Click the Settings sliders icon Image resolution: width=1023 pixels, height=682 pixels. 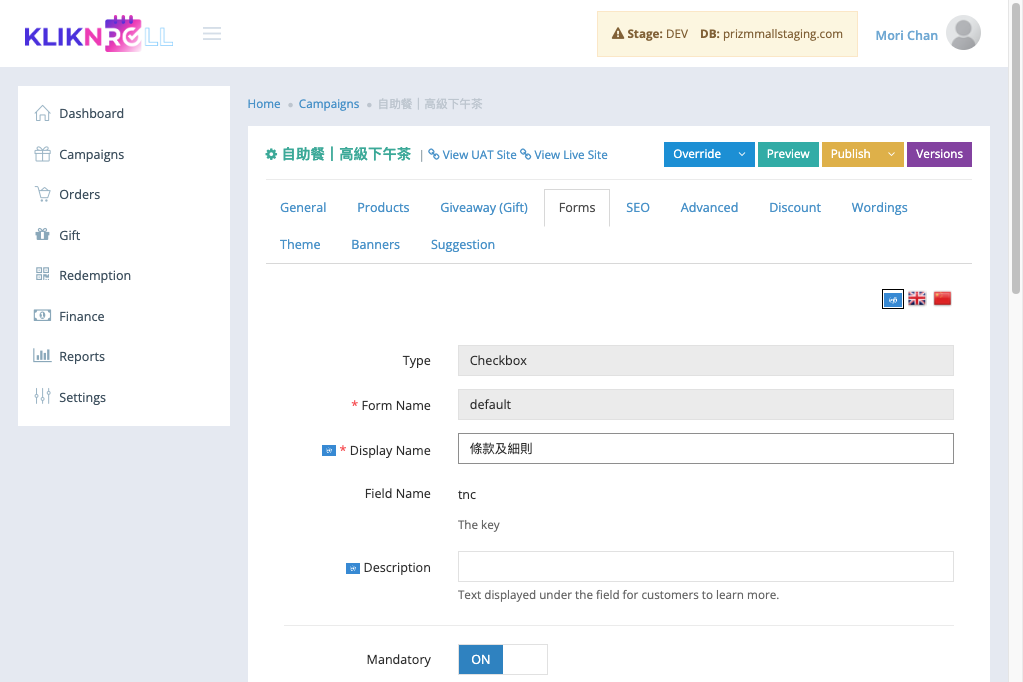click(42, 396)
